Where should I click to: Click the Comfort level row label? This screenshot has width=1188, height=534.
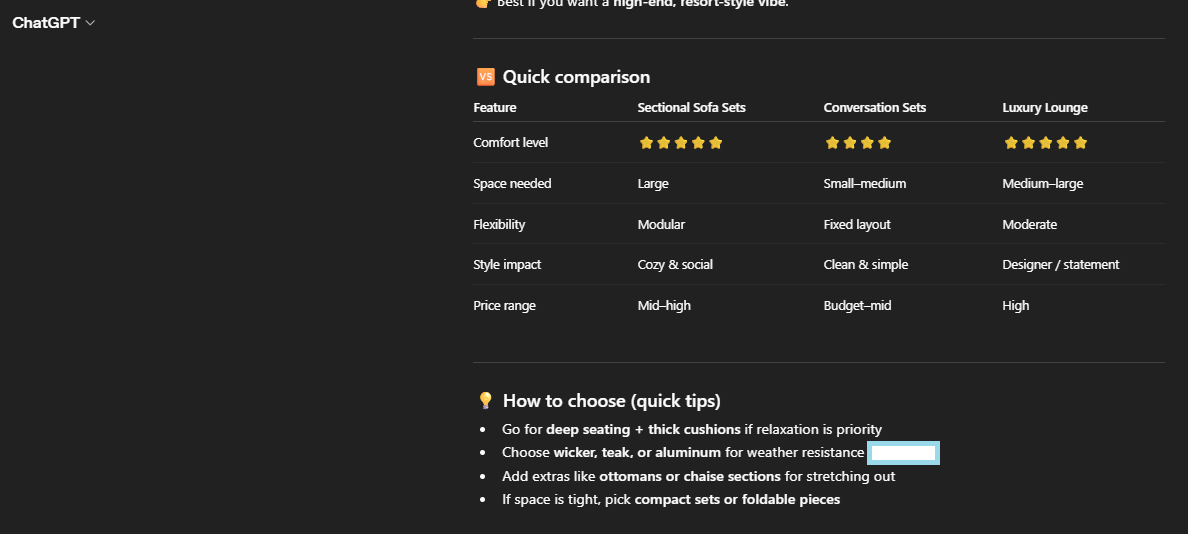(x=510, y=143)
